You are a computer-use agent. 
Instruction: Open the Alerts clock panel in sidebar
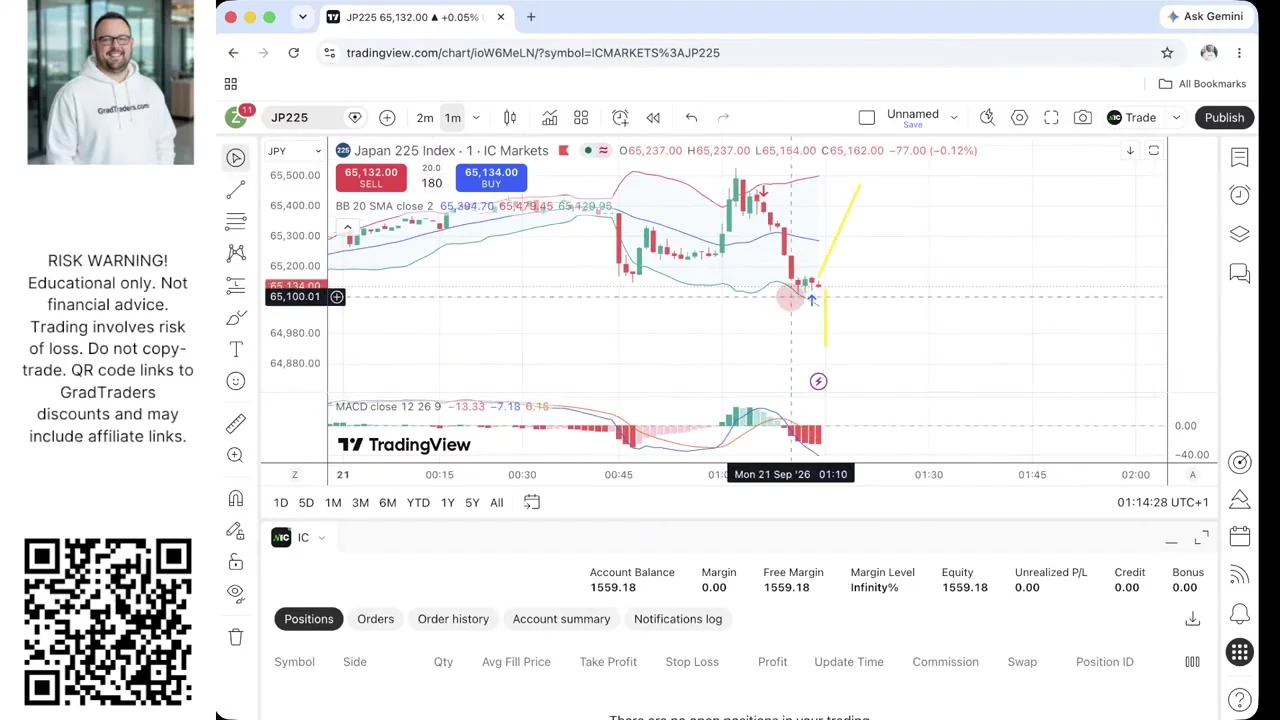coord(1240,195)
